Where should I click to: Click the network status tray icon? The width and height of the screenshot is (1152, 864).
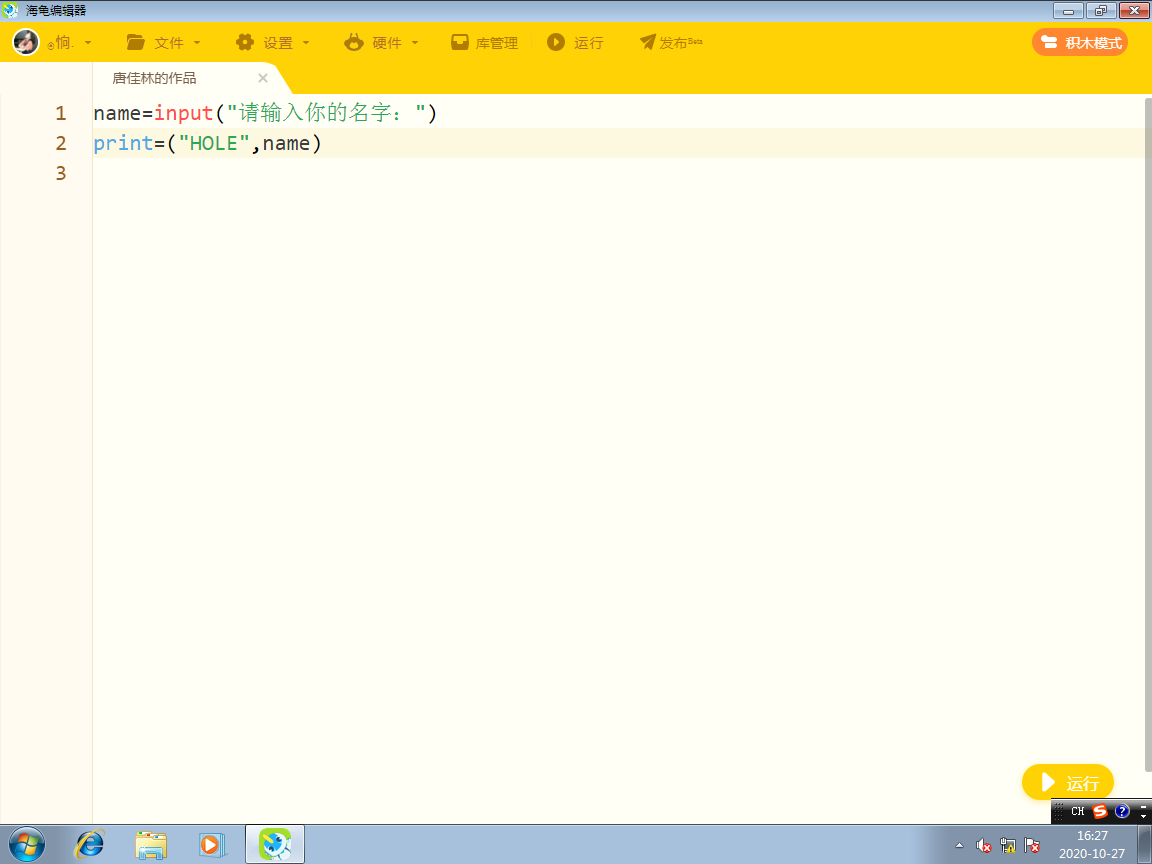click(1008, 846)
